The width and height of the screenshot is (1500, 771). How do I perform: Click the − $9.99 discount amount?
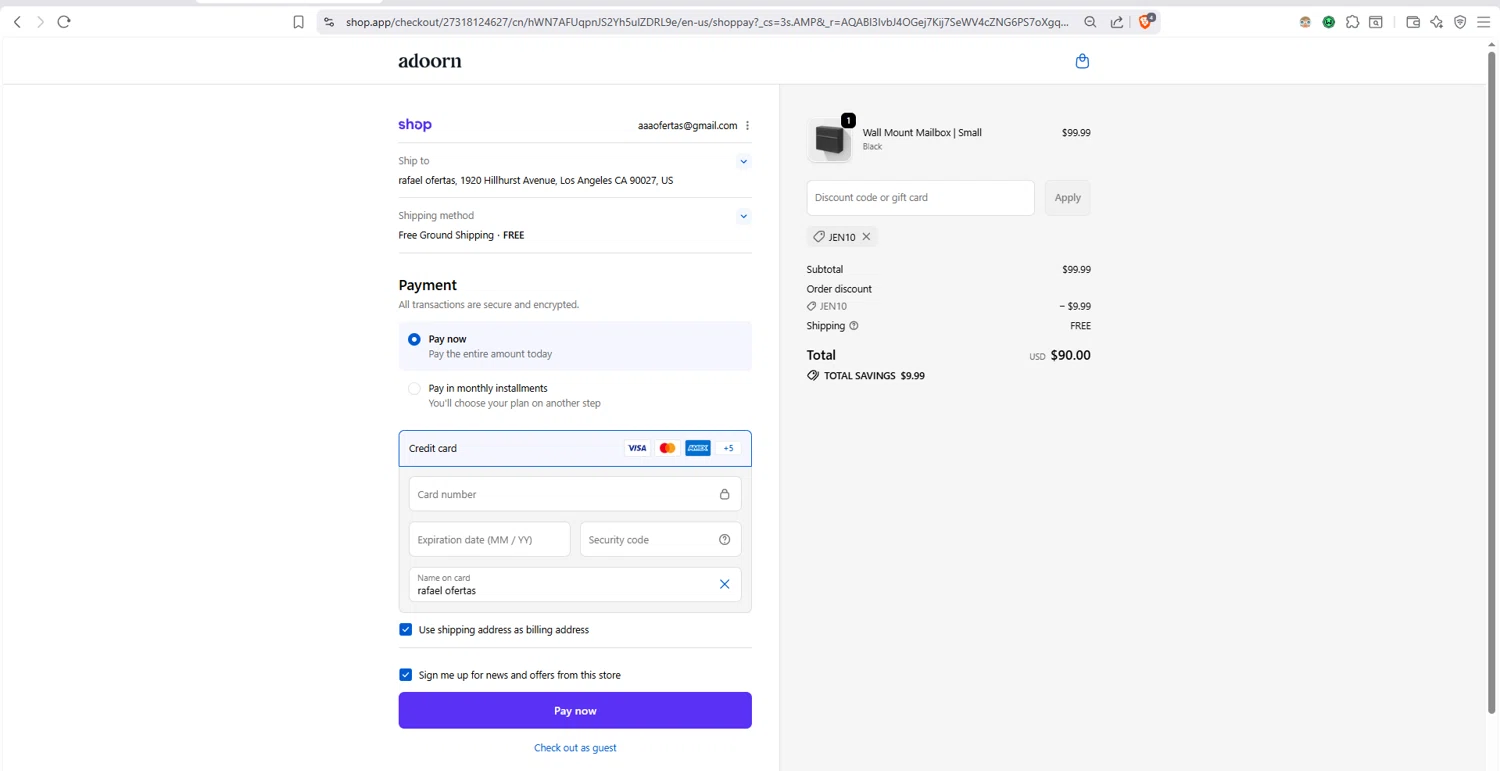tap(1075, 306)
